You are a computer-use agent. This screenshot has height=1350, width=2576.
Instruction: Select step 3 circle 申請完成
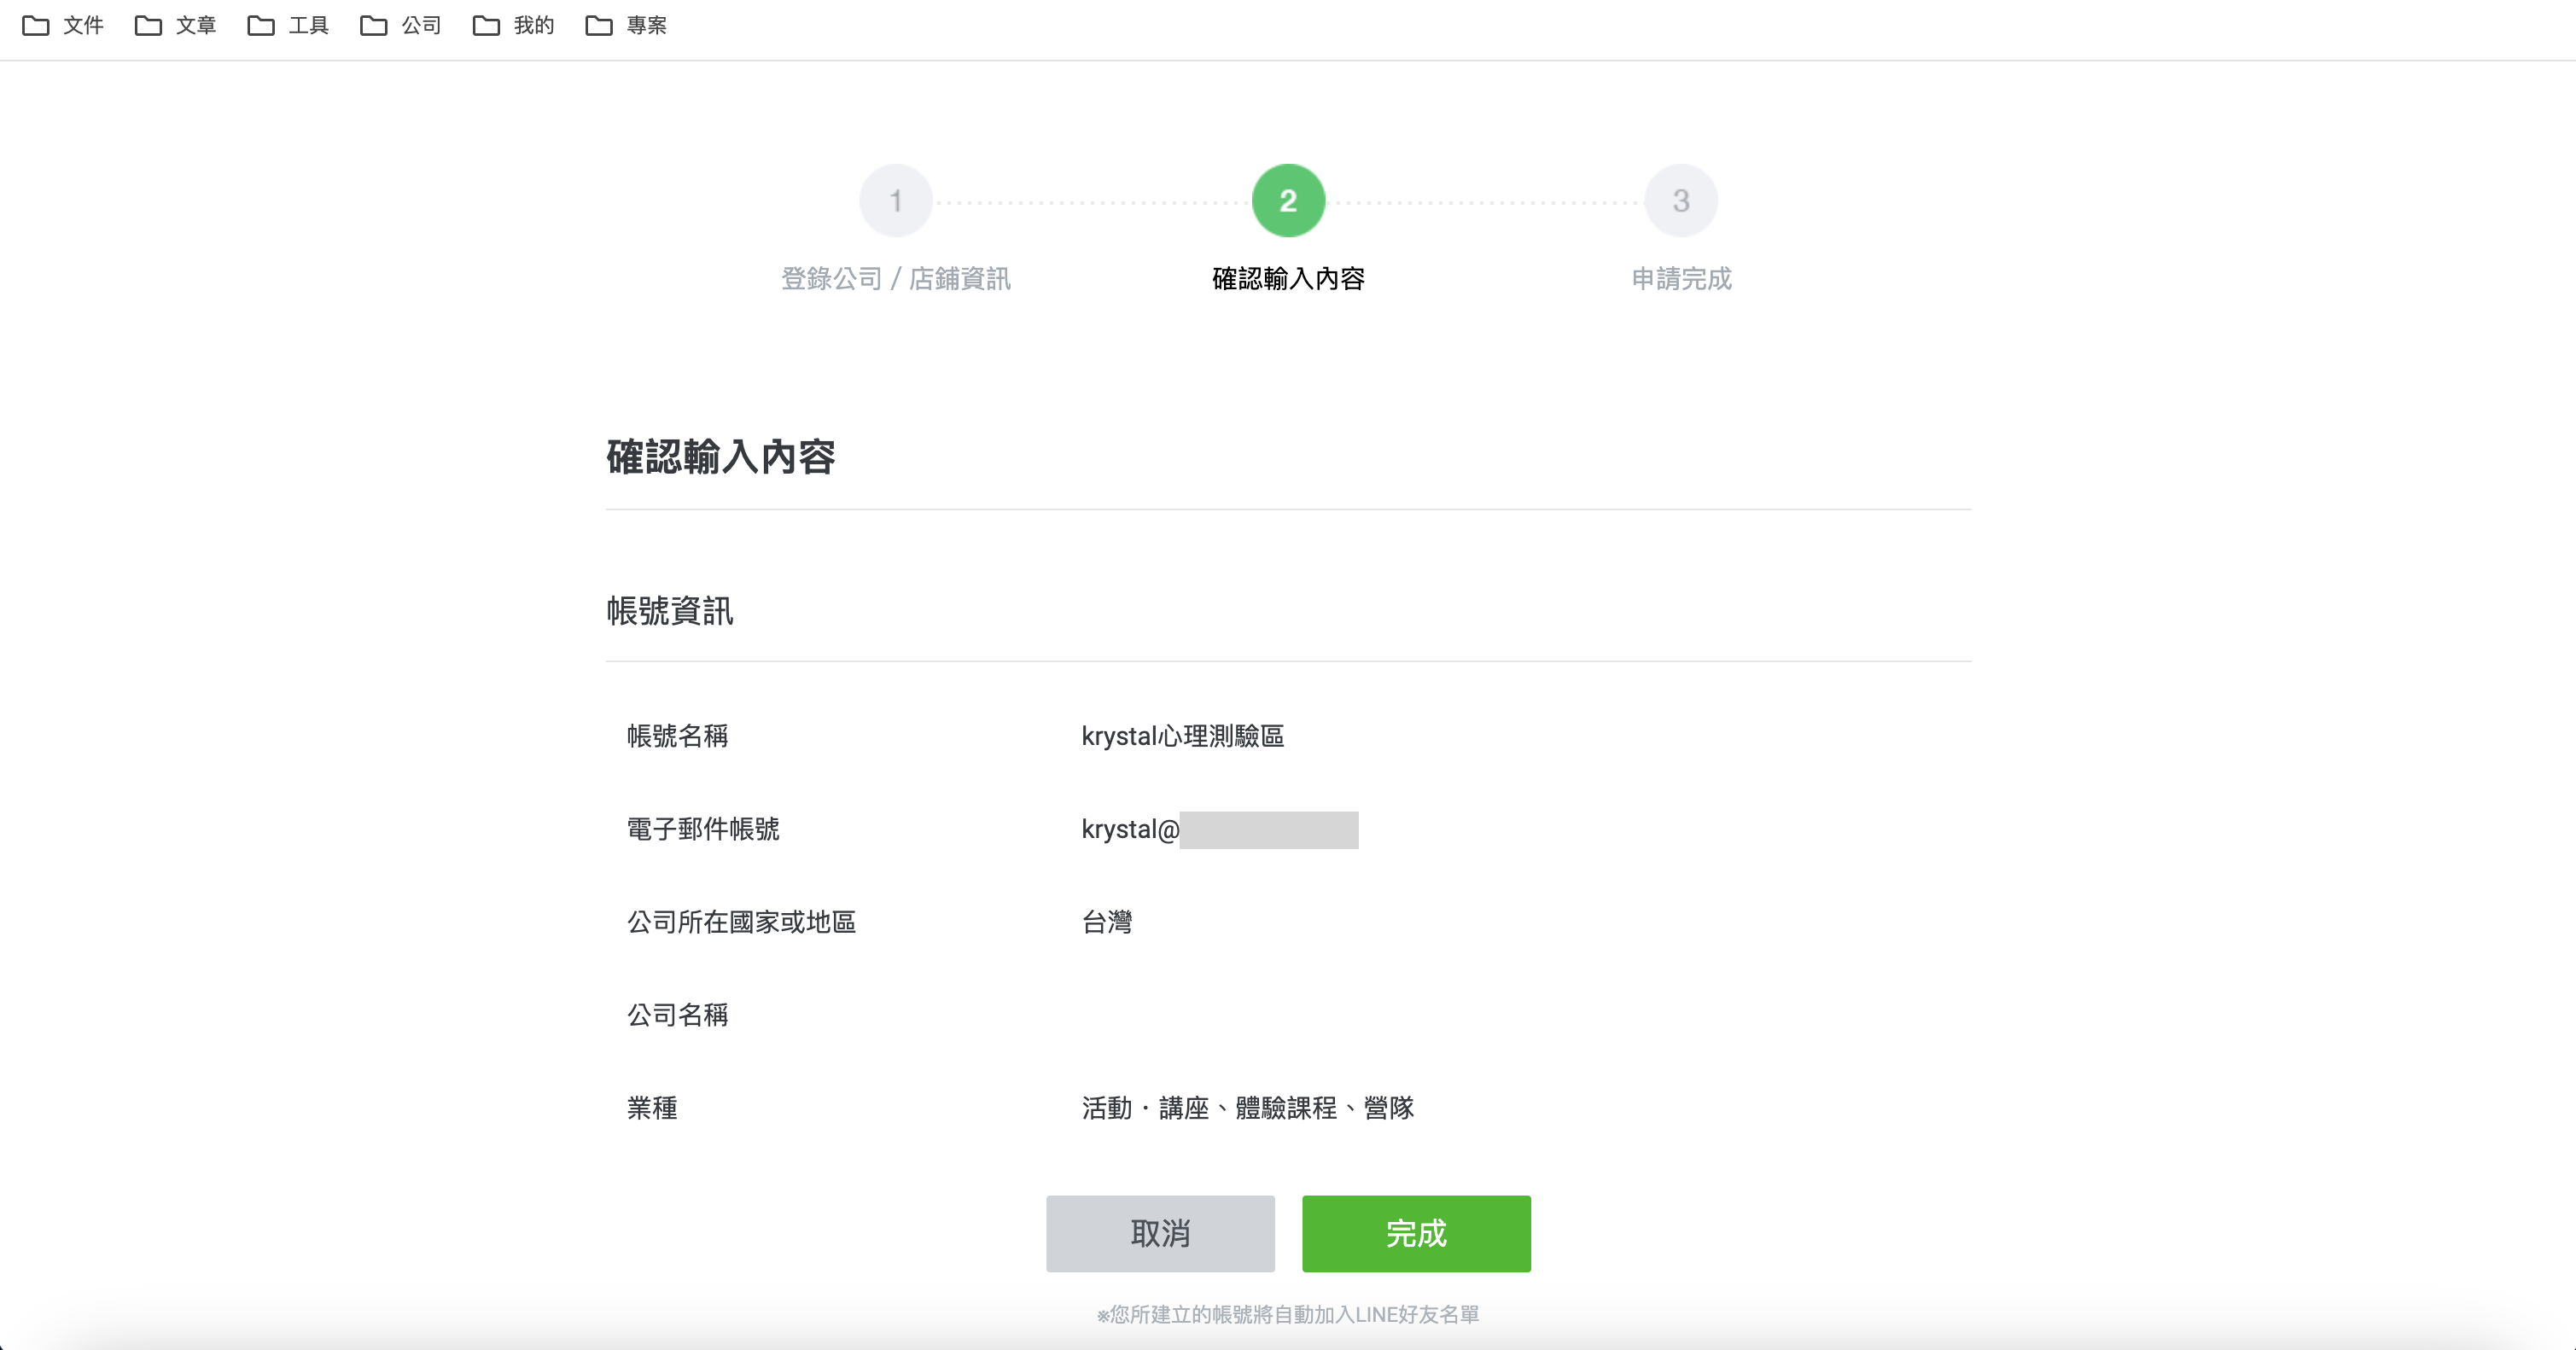tap(1681, 201)
